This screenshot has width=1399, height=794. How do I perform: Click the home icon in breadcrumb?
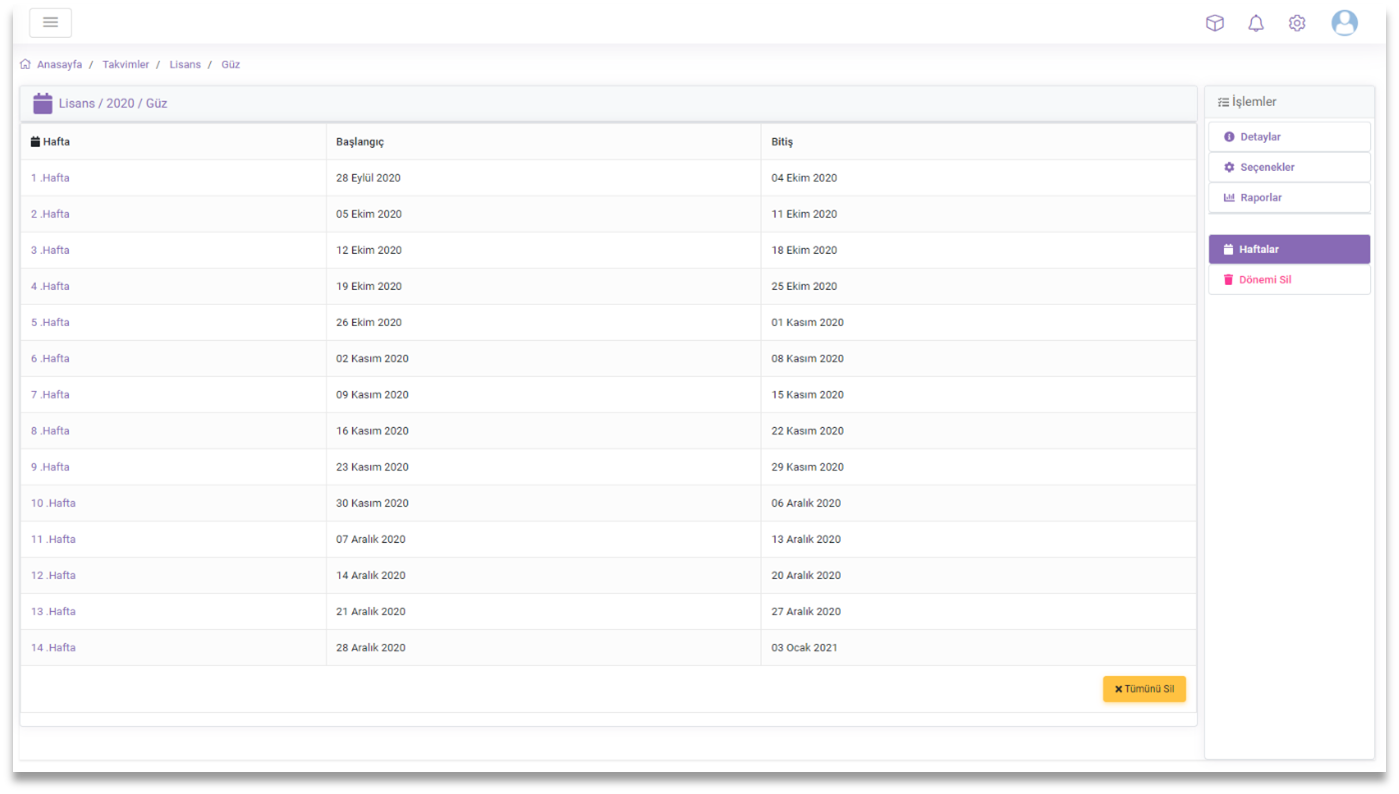25,64
